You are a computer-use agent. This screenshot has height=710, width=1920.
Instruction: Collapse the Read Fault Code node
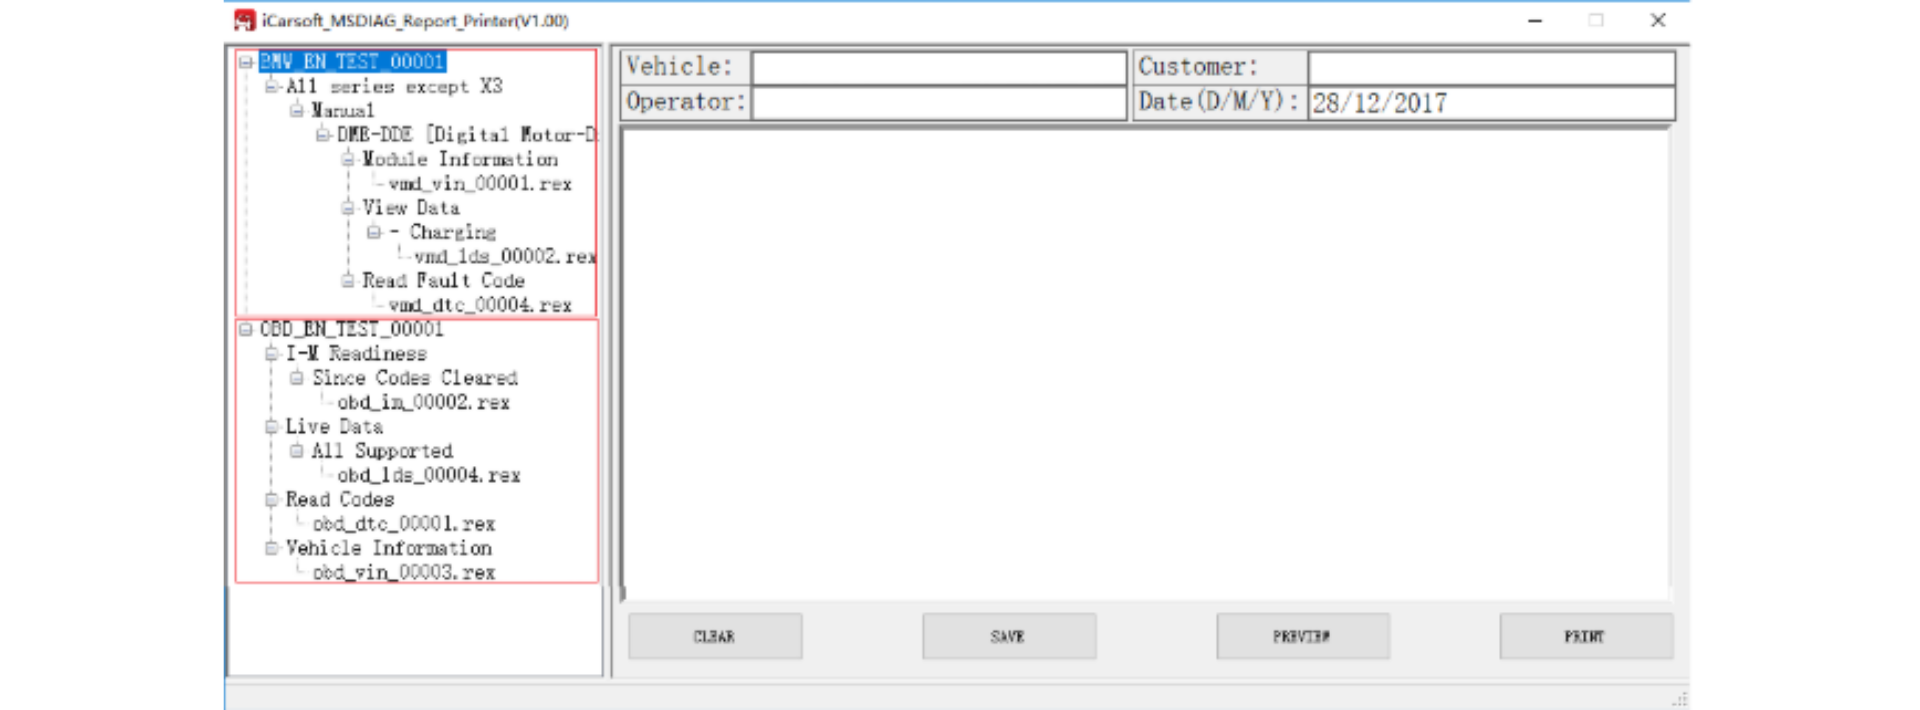[x=348, y=281]
